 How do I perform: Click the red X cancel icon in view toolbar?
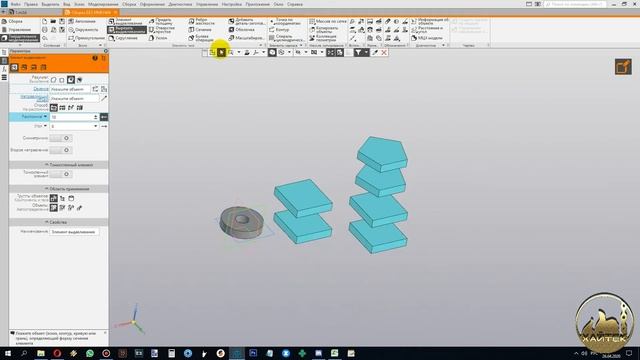[x=384, y=52]
